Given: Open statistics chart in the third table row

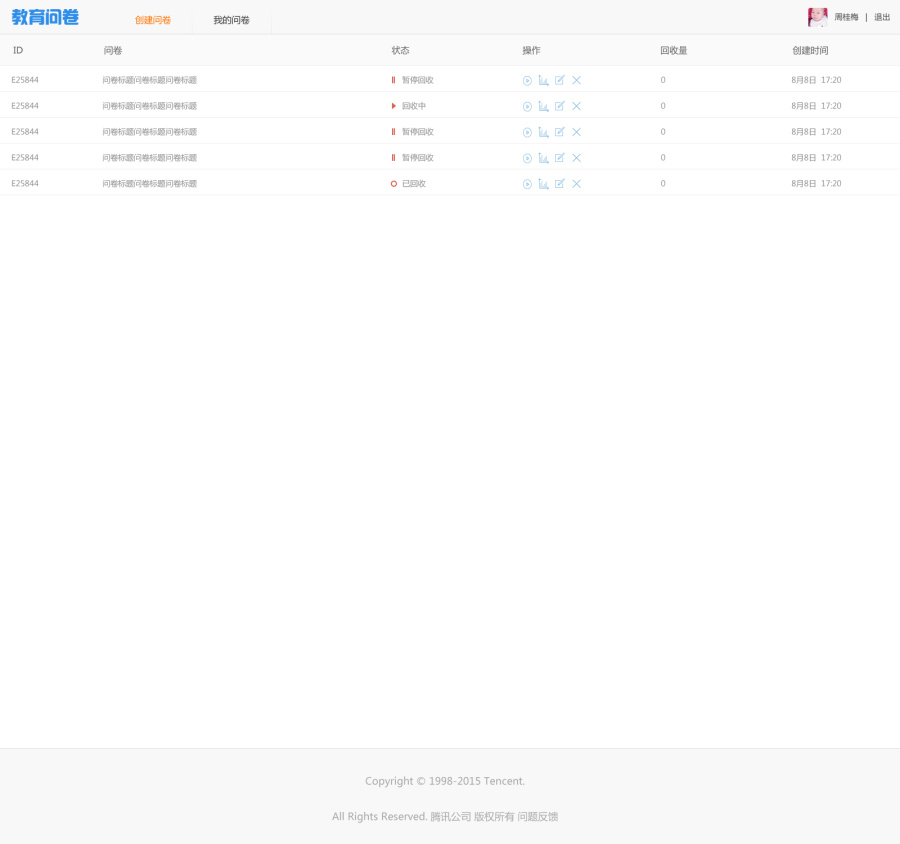Looking at the screenshot, I should (544, 132).
